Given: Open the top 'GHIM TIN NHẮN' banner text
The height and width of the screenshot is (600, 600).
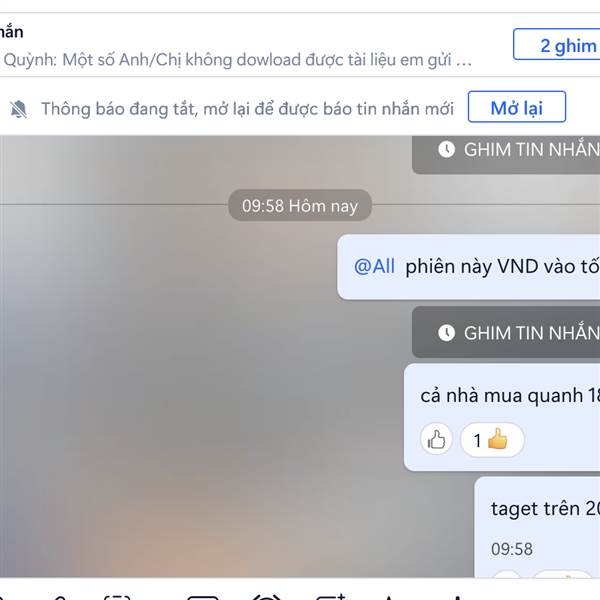Looking at the screenshot, I should 532,149.
